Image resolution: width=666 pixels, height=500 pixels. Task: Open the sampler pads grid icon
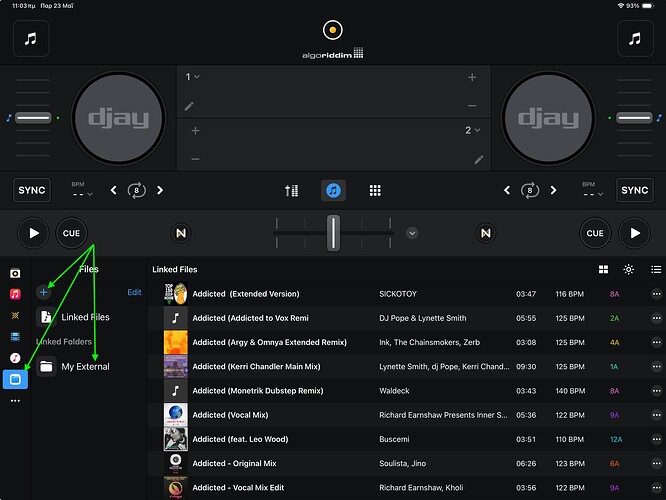click(x=375, y=190)
